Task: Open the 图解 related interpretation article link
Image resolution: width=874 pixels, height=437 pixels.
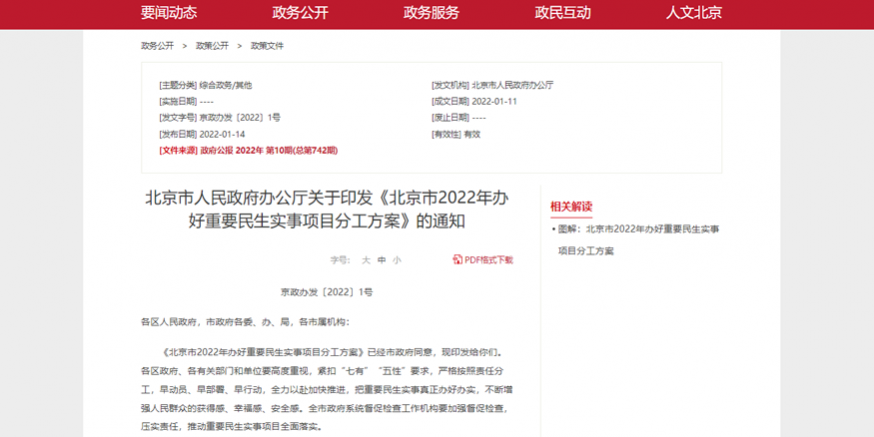Action: [636, 229]
